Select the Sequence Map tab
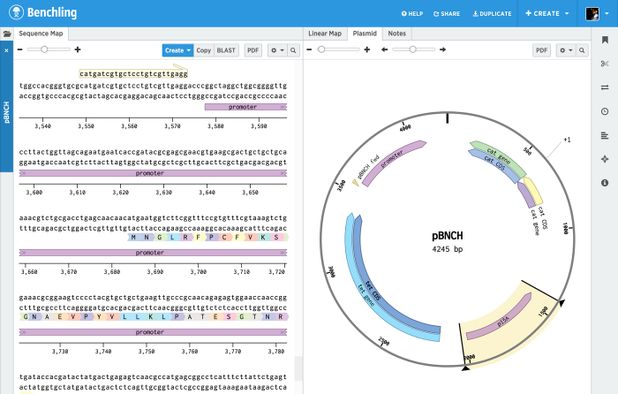 click(x=41, y=33)
